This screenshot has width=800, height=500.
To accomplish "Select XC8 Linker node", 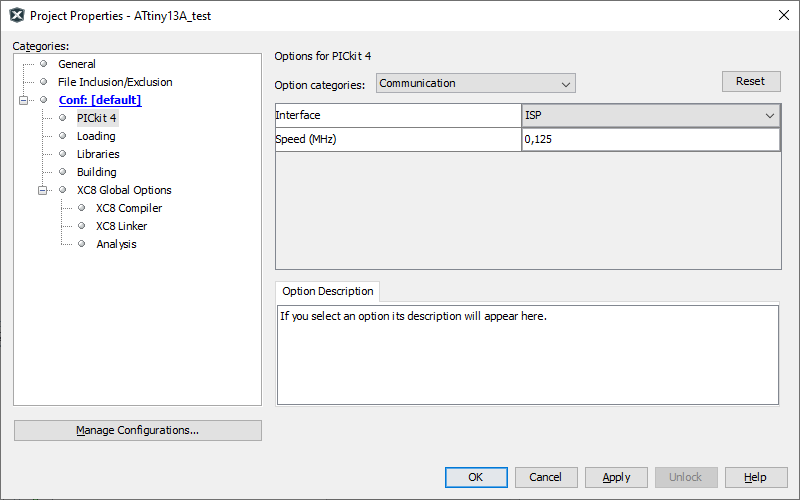I will pyautogui.click(x=121, y=226).
